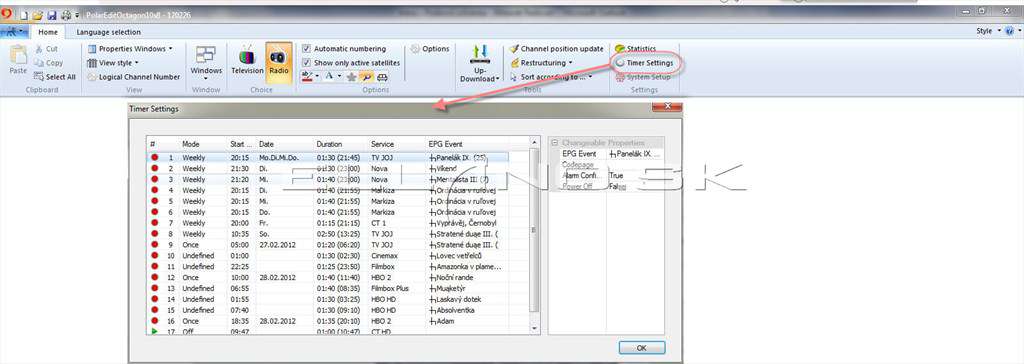This screenshot has height=364, width=1024.
Task: Open the Restructuring dropdown
Action: coord(541,63)
